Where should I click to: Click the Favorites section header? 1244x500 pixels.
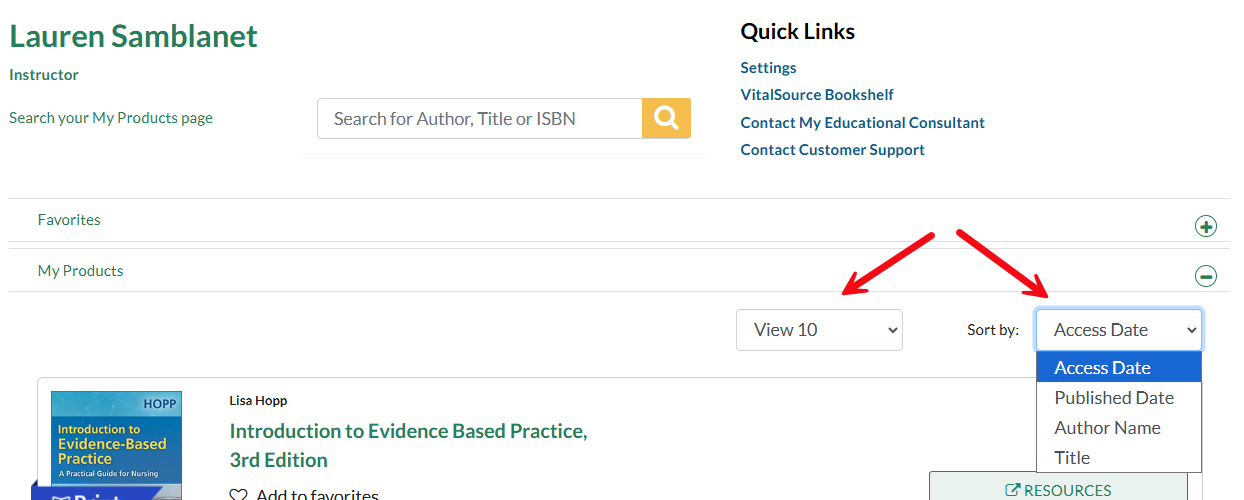pyautogui.click(x=69, y=220)
